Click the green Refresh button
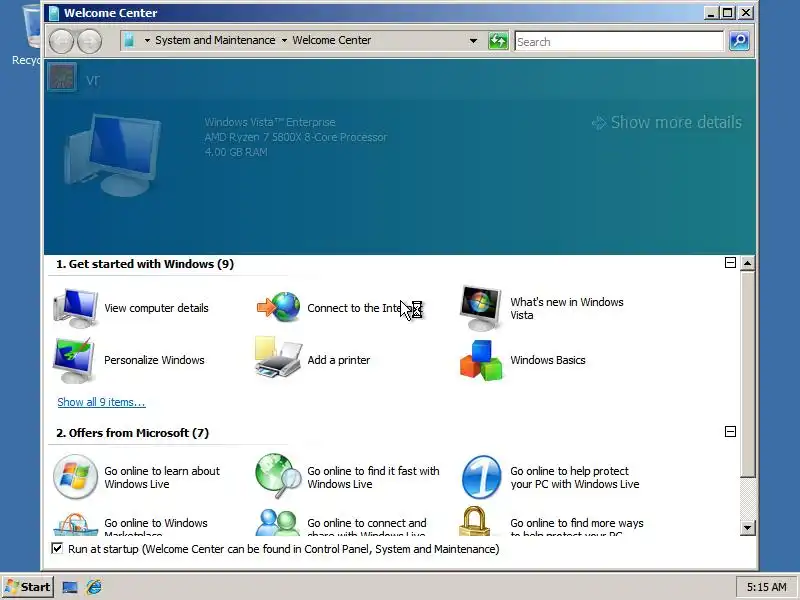800x600 pixels. click(498, 41)
